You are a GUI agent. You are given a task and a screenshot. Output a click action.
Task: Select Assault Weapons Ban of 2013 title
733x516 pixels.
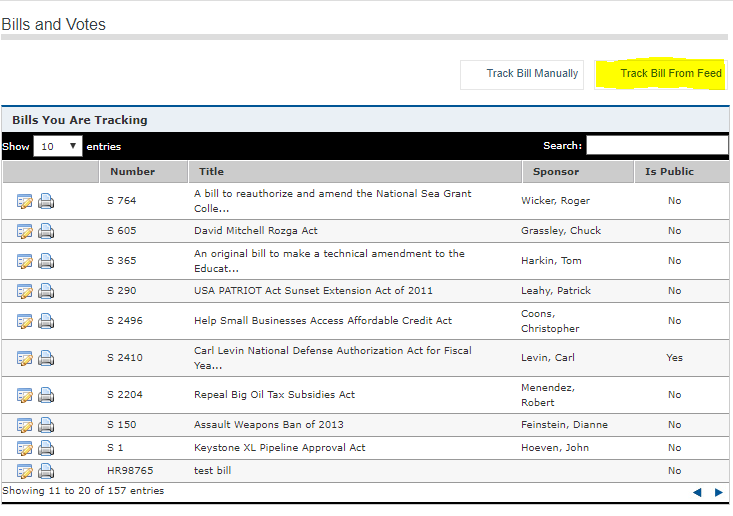tap(269, 424)
